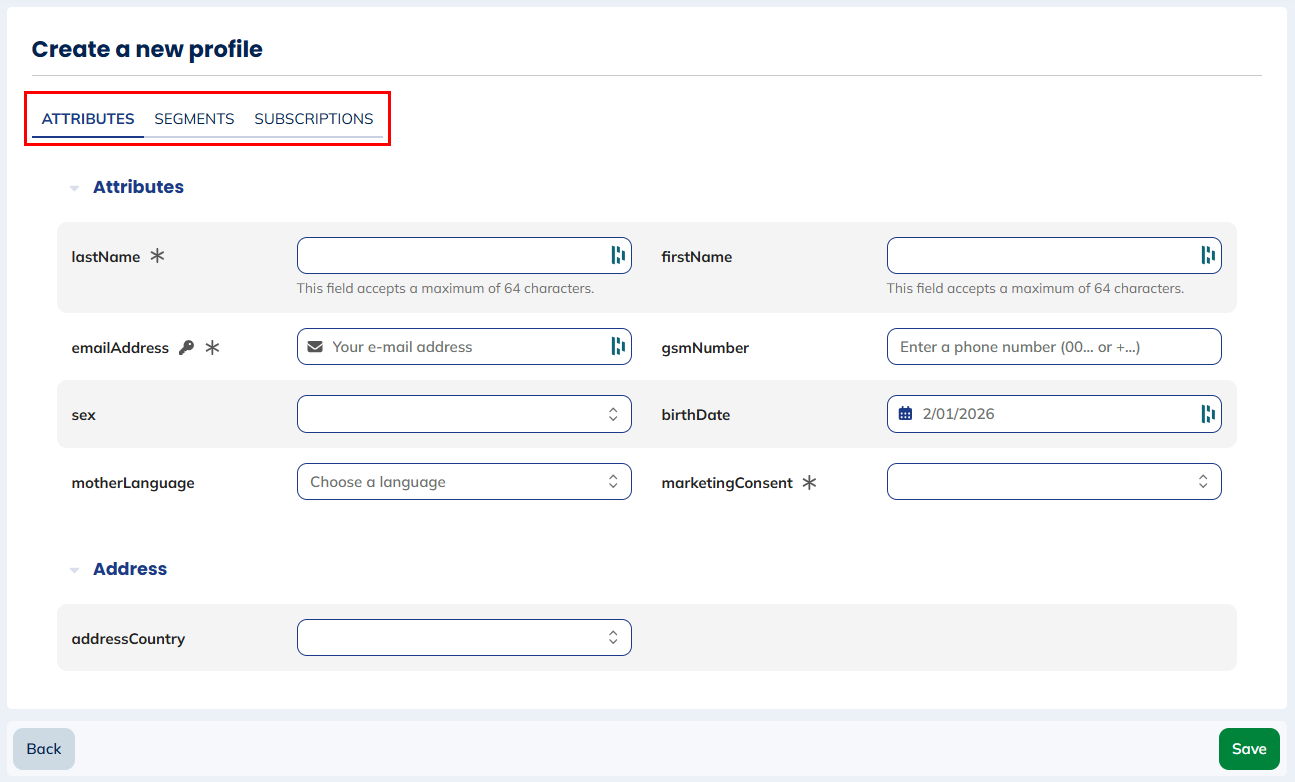
Task: Click the icon inside the emailAddress field
Action: pos(617,346)
